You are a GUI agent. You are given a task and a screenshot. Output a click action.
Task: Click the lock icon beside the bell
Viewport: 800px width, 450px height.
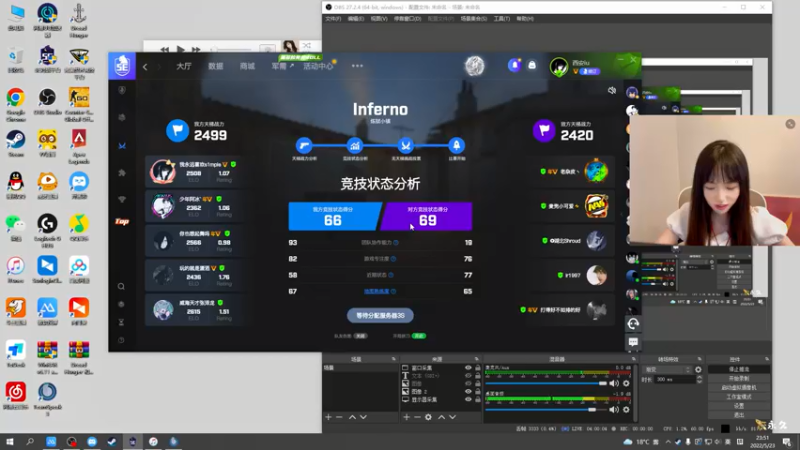pos(532,65)
